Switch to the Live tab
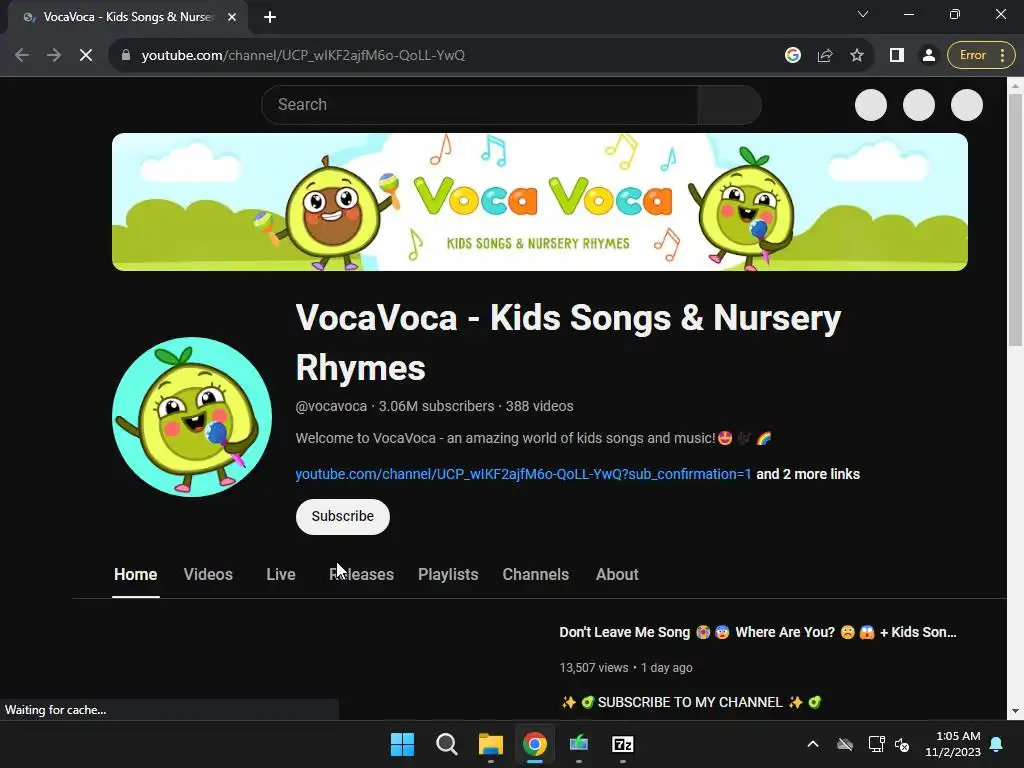1024x768 pixels. [x=281, y=575]
